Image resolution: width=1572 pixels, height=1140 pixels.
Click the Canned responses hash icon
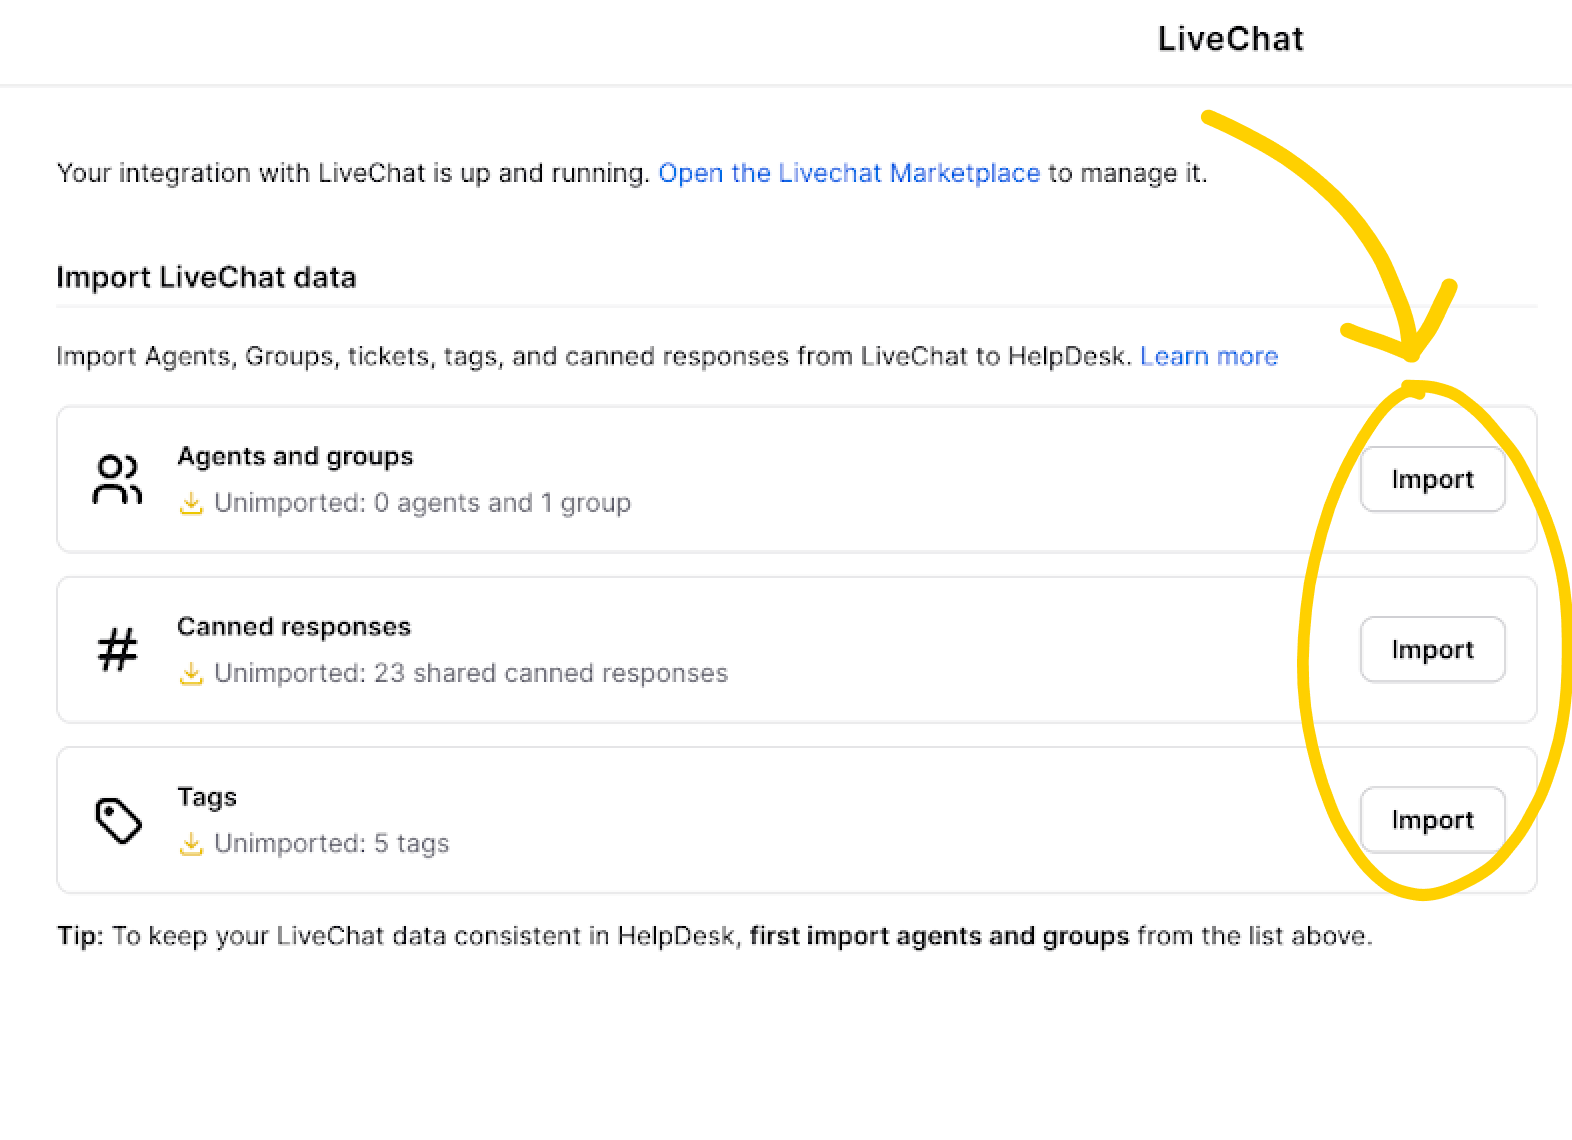point(117,650)
